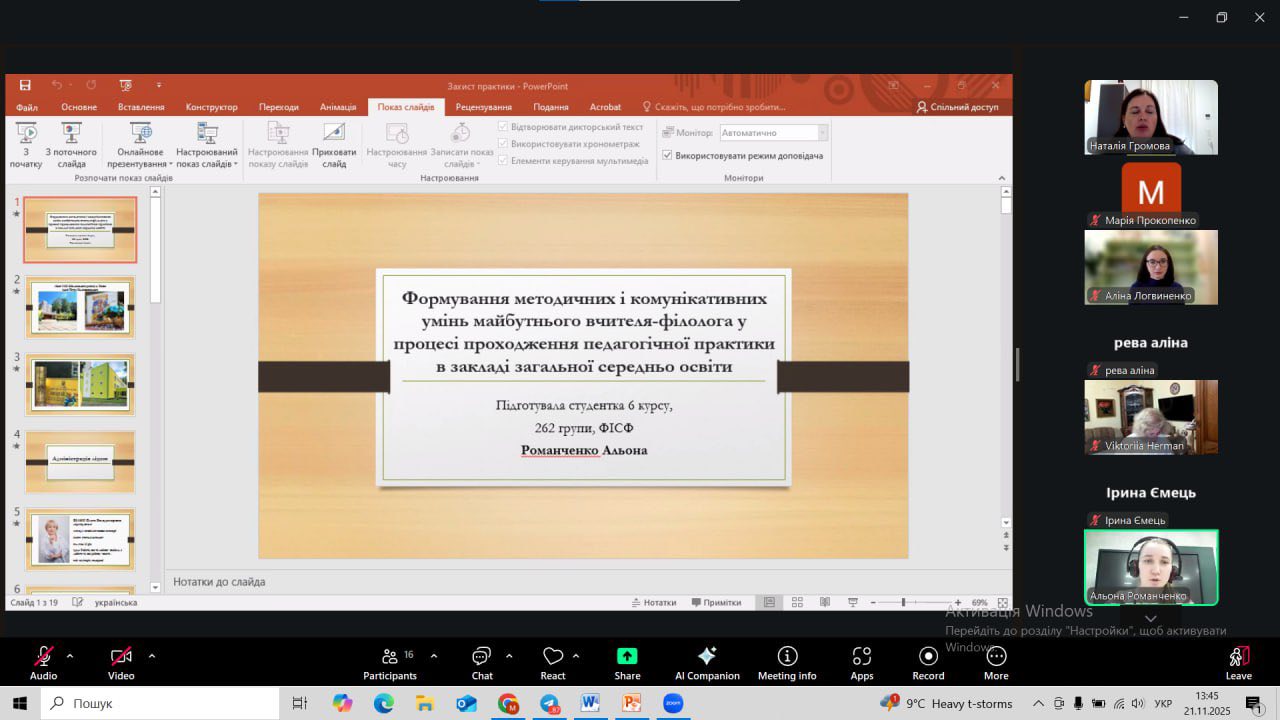
Task: Open the Zoom Apps panel
Action: pos(862,663)
